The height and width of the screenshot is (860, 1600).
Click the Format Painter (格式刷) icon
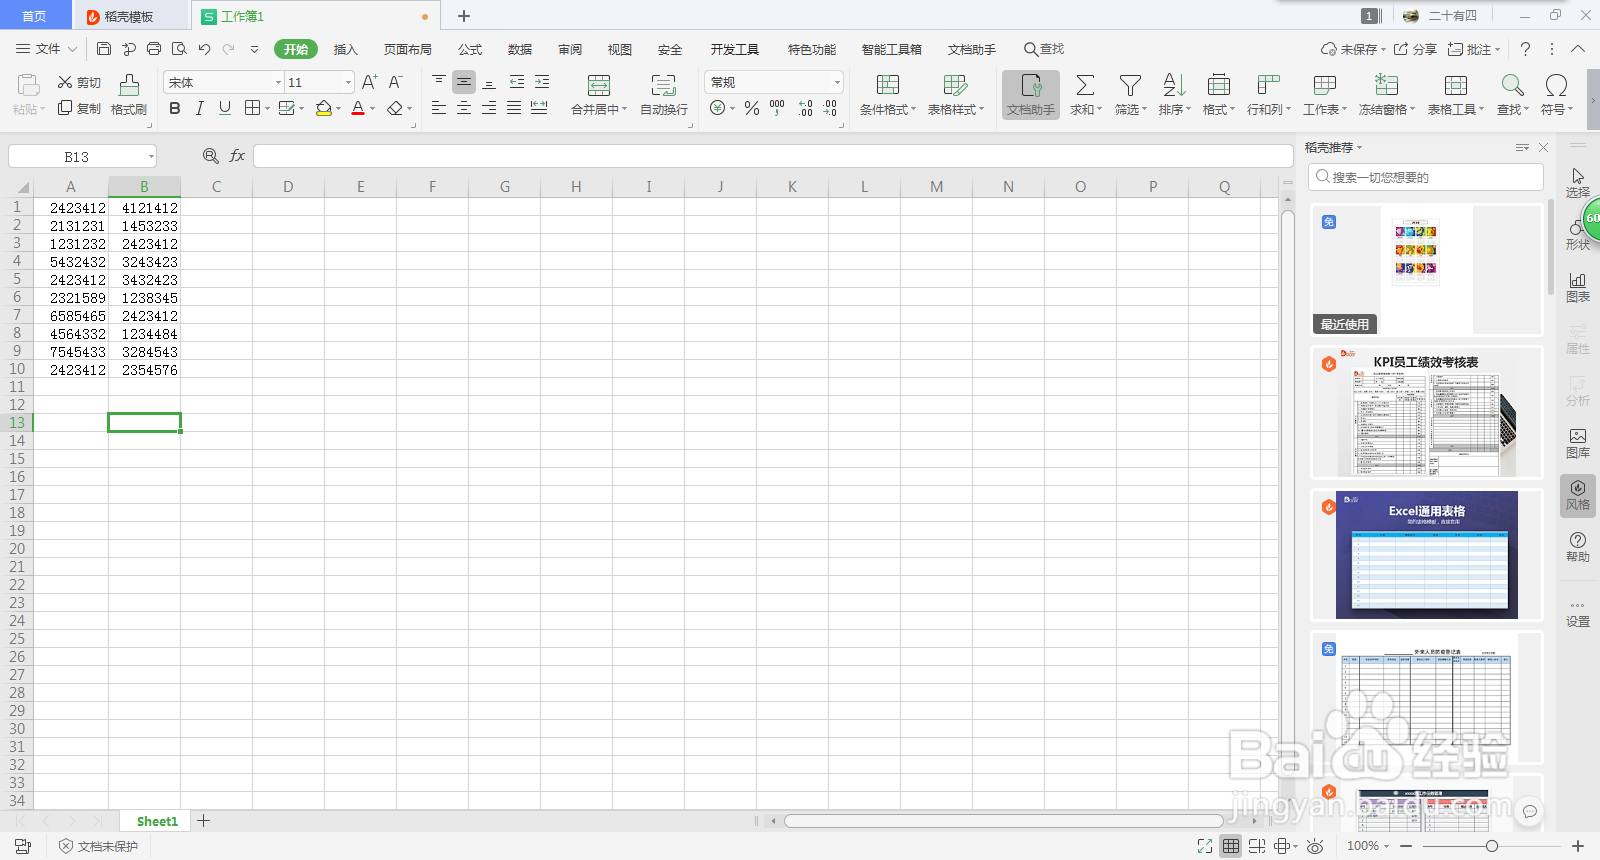pos(129,84)
